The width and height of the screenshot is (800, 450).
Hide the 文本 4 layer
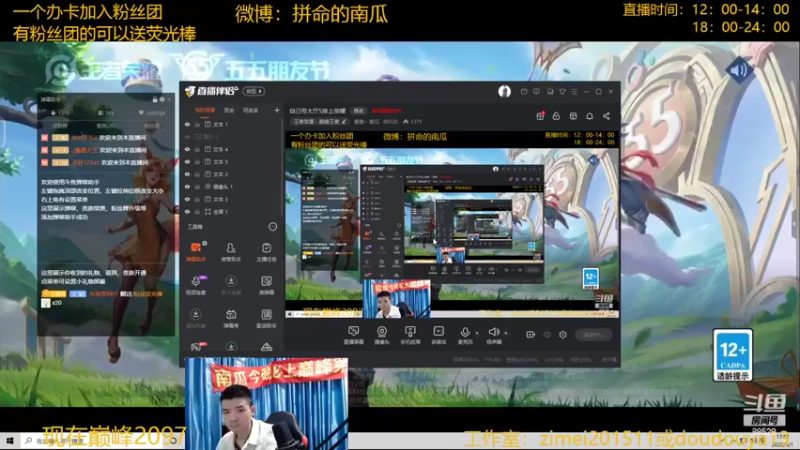tap(187, 149)
